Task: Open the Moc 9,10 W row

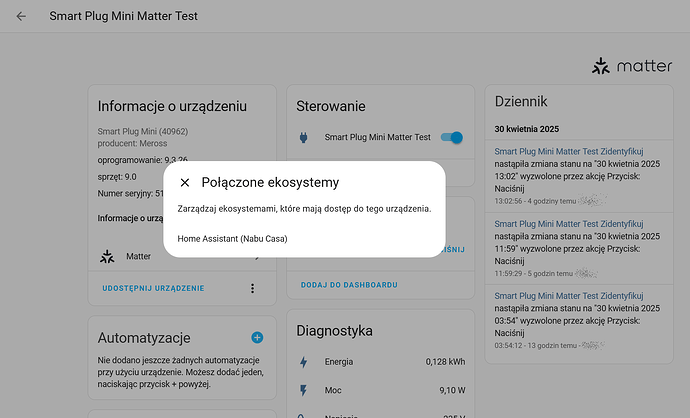Action: coord(381,390)
